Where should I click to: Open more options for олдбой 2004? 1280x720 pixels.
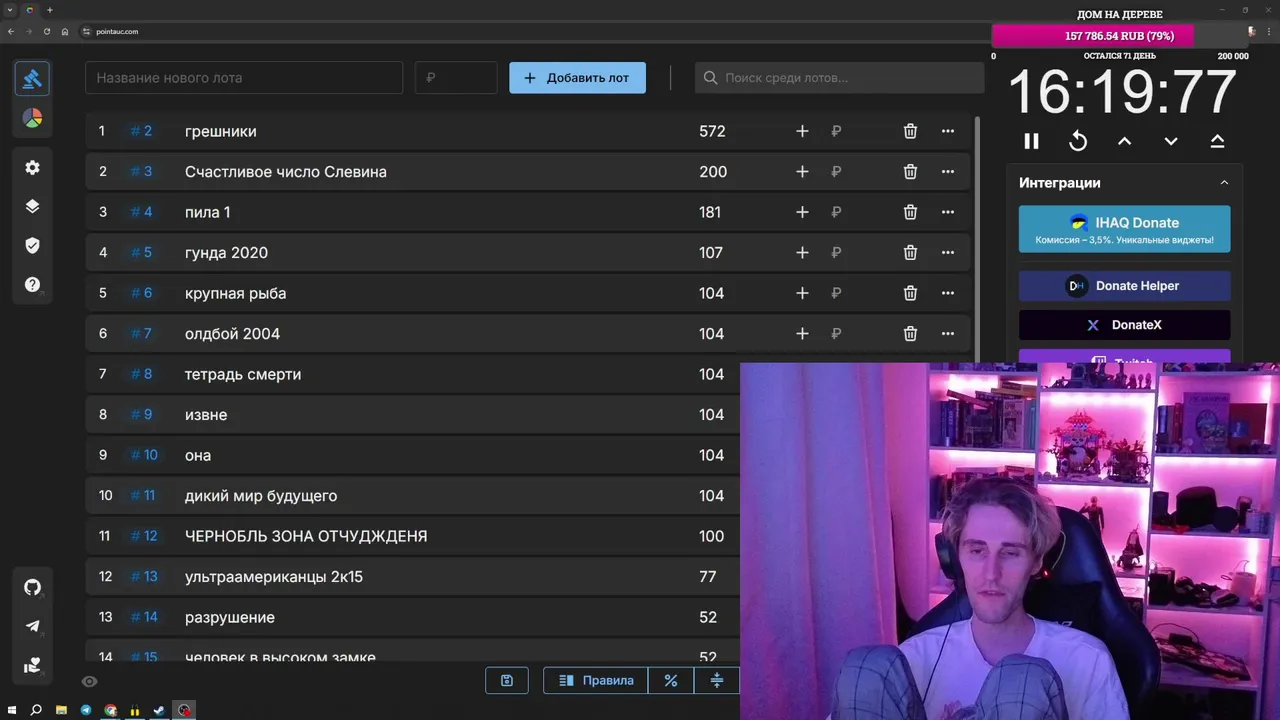click(948, 334)
